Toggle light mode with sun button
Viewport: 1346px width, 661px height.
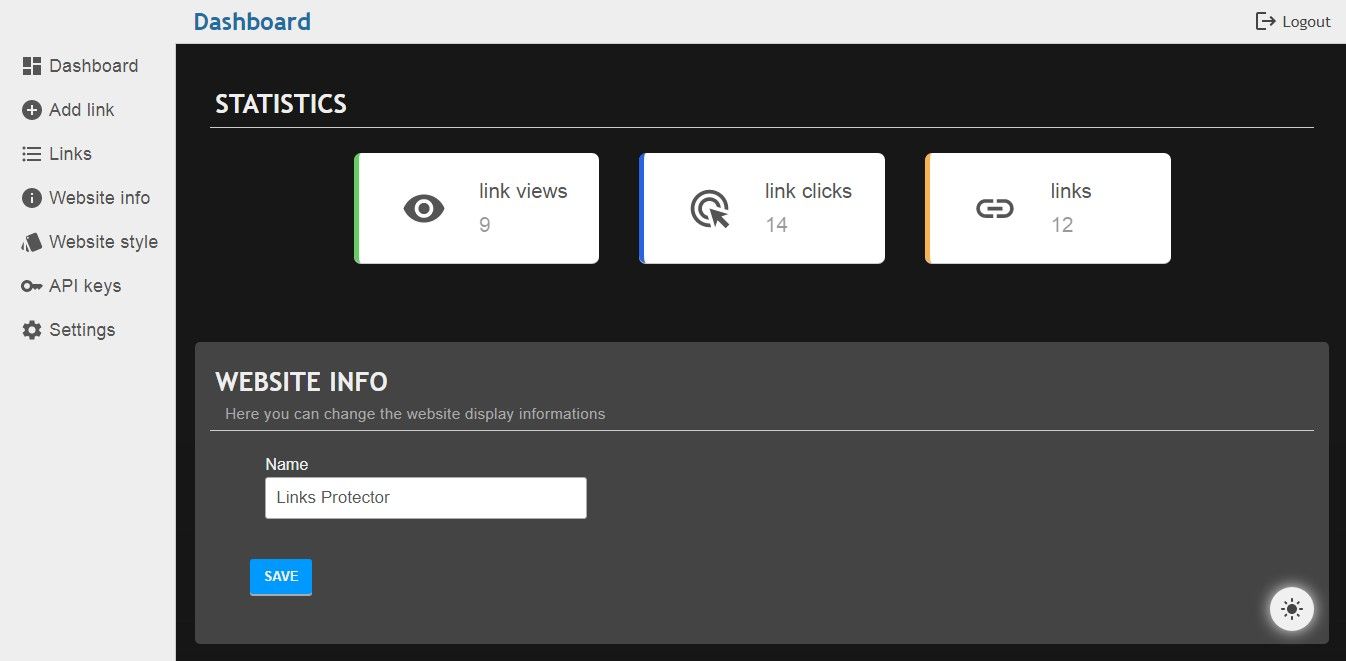coord(1292,608)
